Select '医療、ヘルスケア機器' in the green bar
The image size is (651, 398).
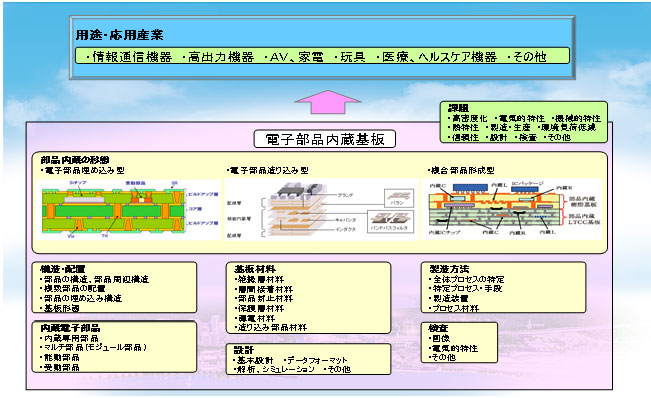pyautogui.click(x=439, y=56)
